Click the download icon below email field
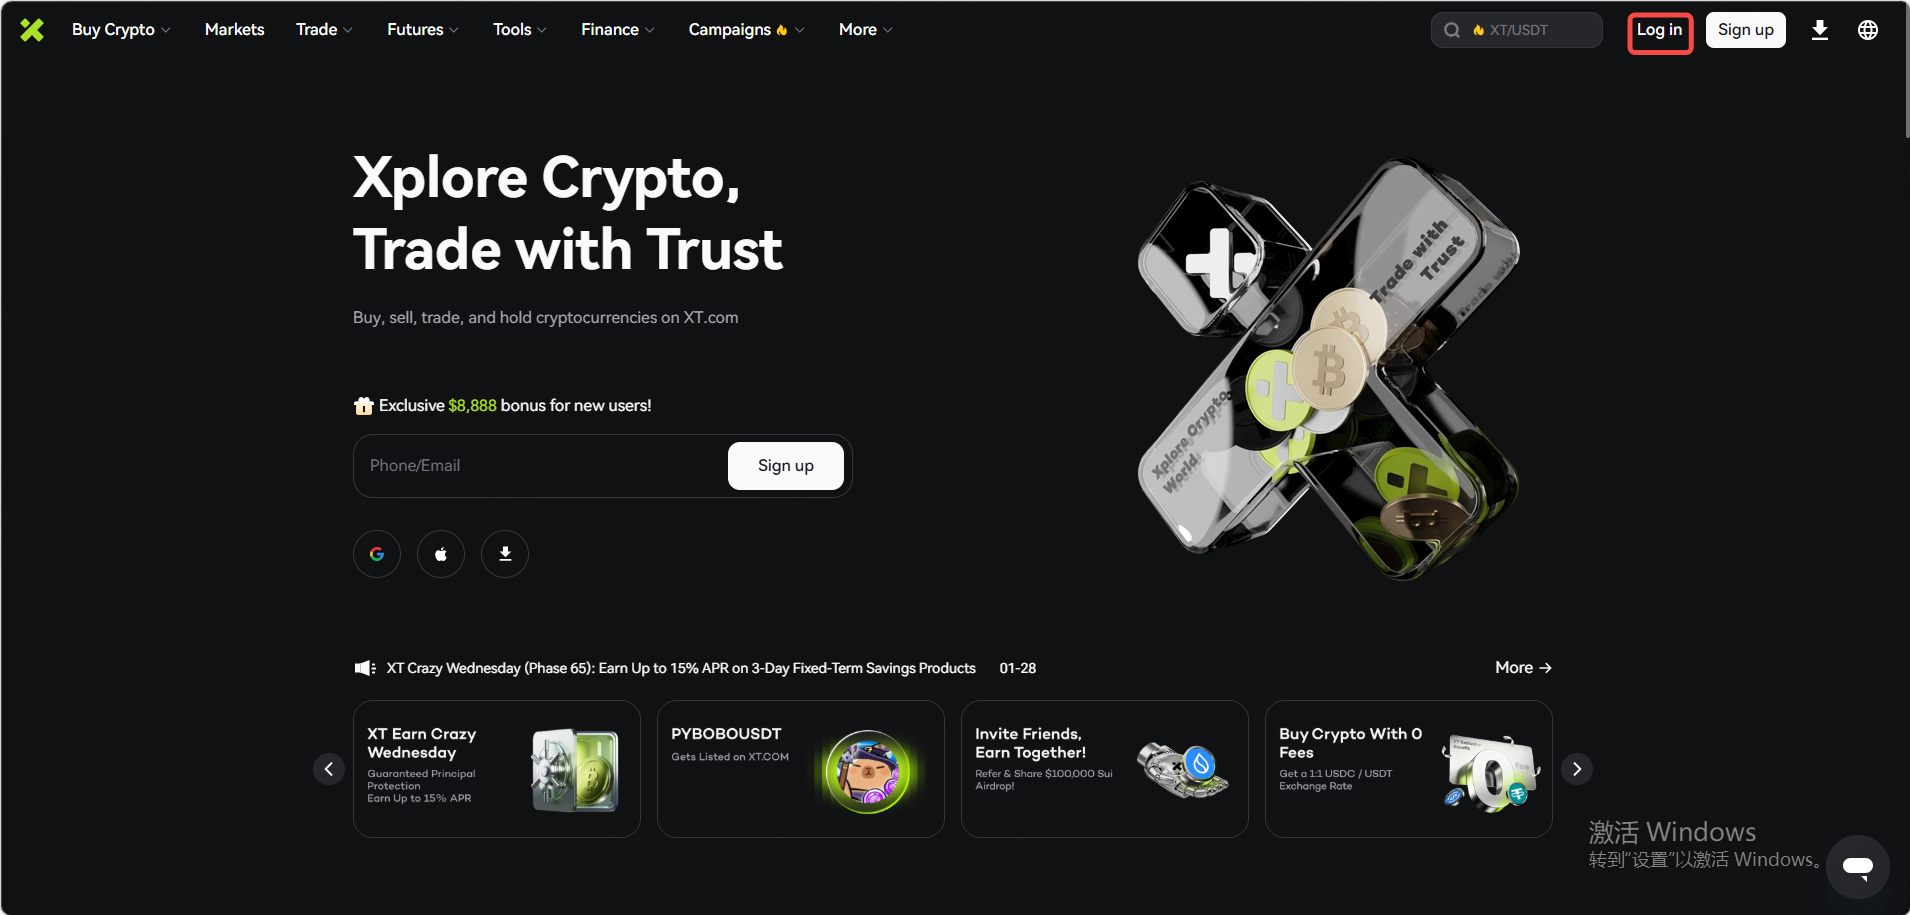The width and height of the screenshot is (1910, 915). click(x=505, y=554)
